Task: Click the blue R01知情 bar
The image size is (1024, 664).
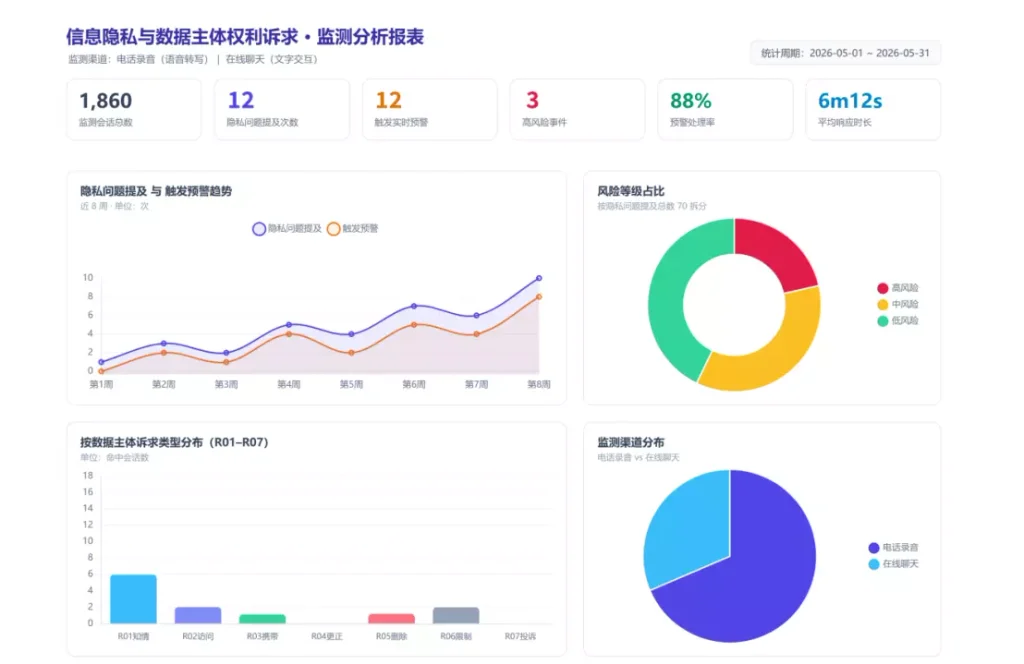Action: [133, 599]
